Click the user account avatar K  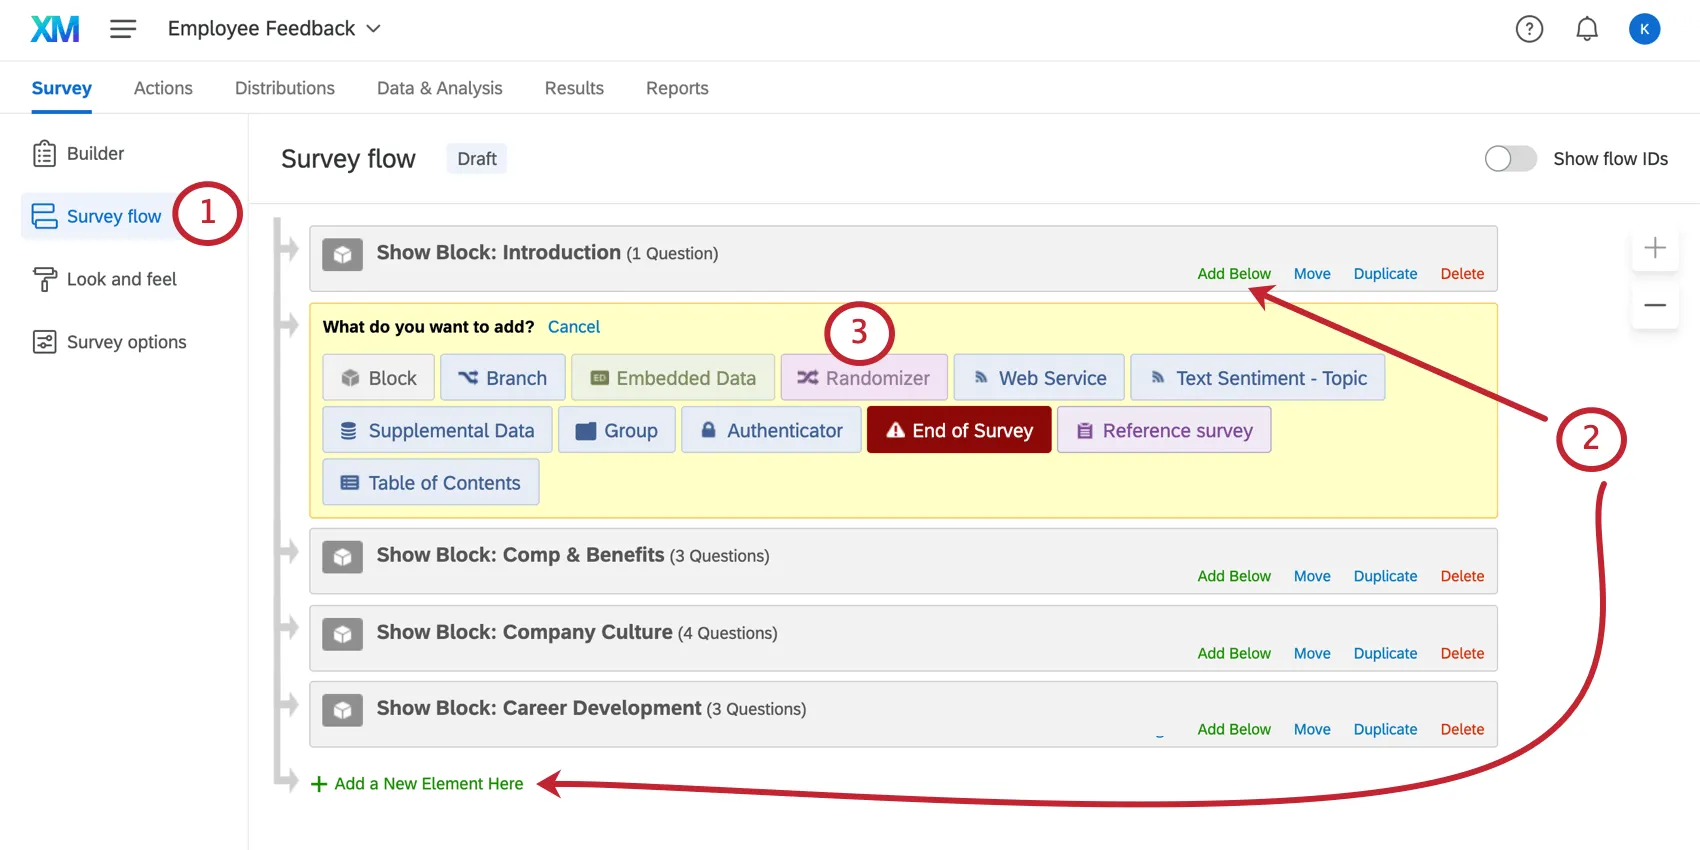[x=1644, y=29]
